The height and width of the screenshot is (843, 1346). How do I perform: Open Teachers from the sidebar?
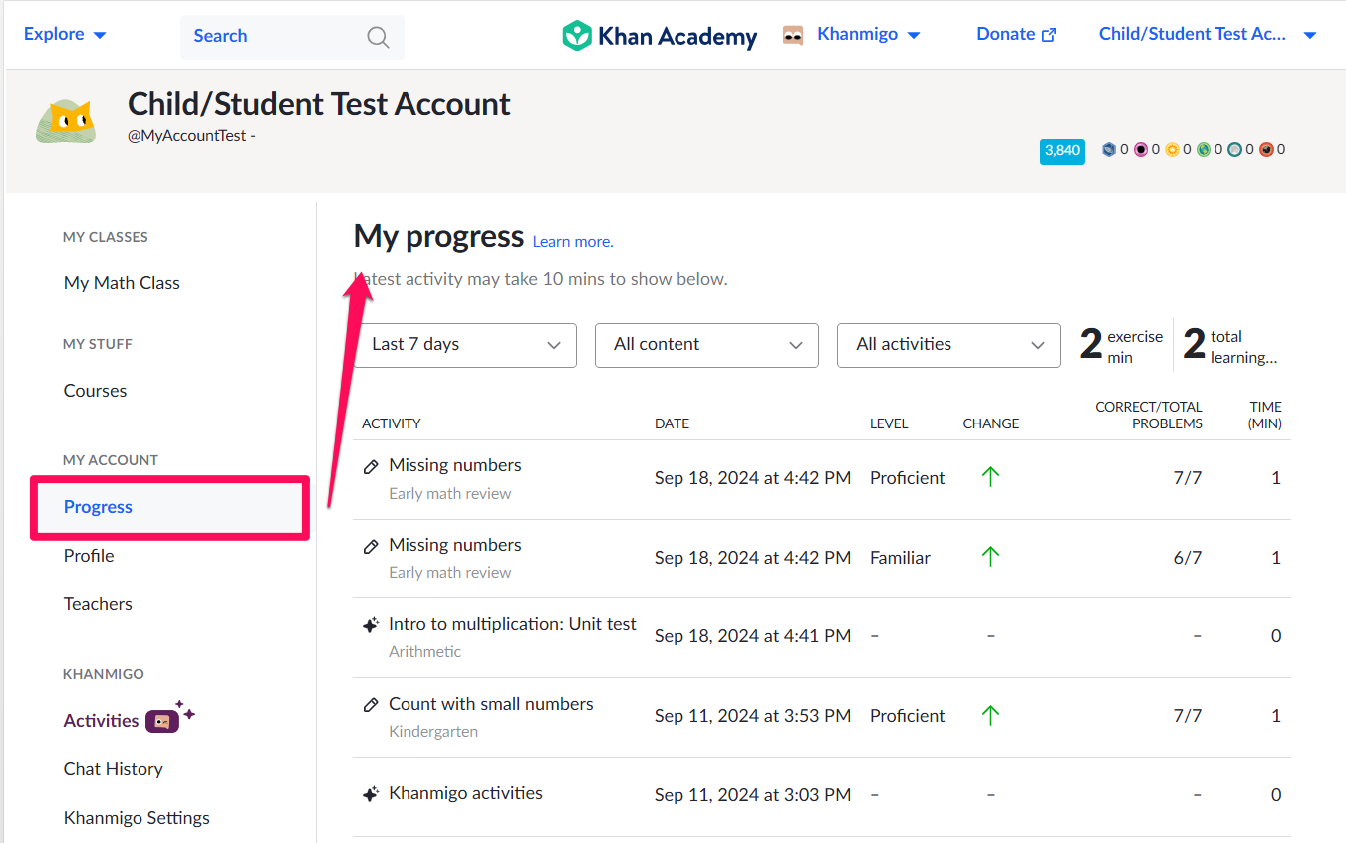point(98,604)
